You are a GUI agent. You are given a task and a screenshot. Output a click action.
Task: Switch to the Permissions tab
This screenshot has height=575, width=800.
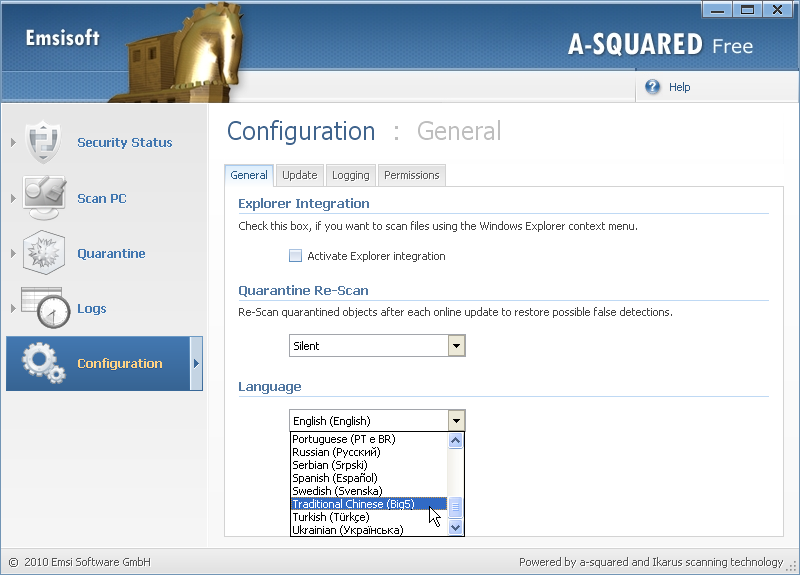pos(412,175)
